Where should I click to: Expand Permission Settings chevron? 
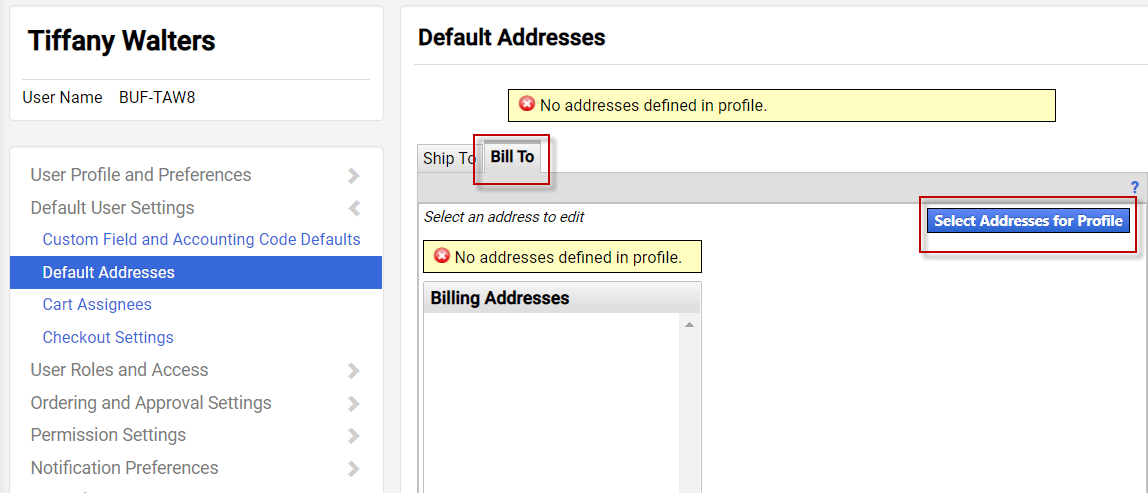(353, 436)
